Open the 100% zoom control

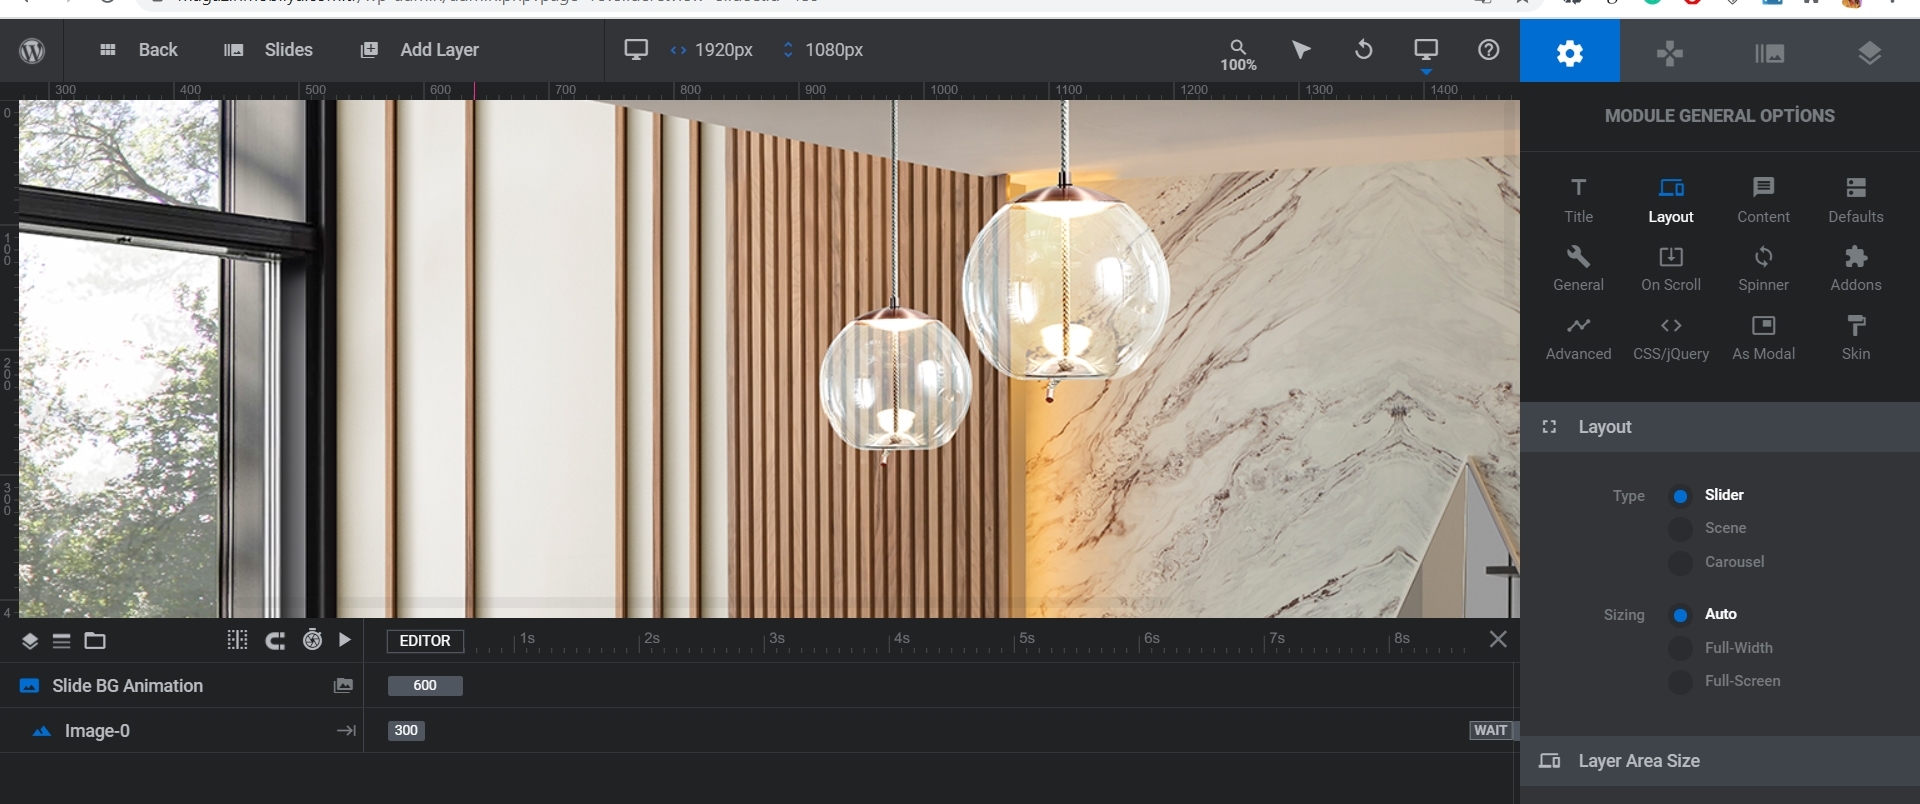click(1238, 54)
